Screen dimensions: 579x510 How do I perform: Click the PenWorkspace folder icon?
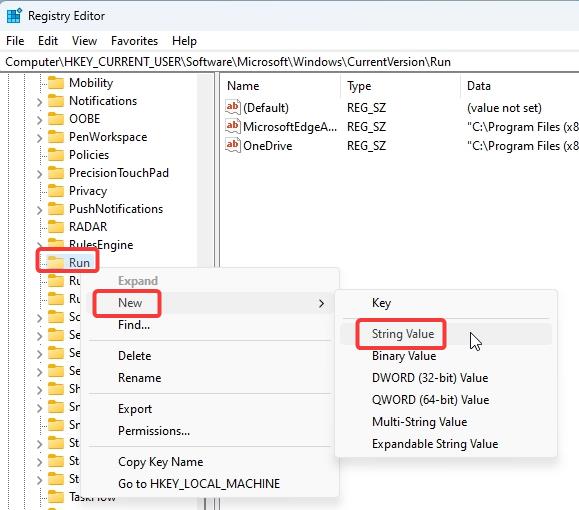(x=56, y=137)
